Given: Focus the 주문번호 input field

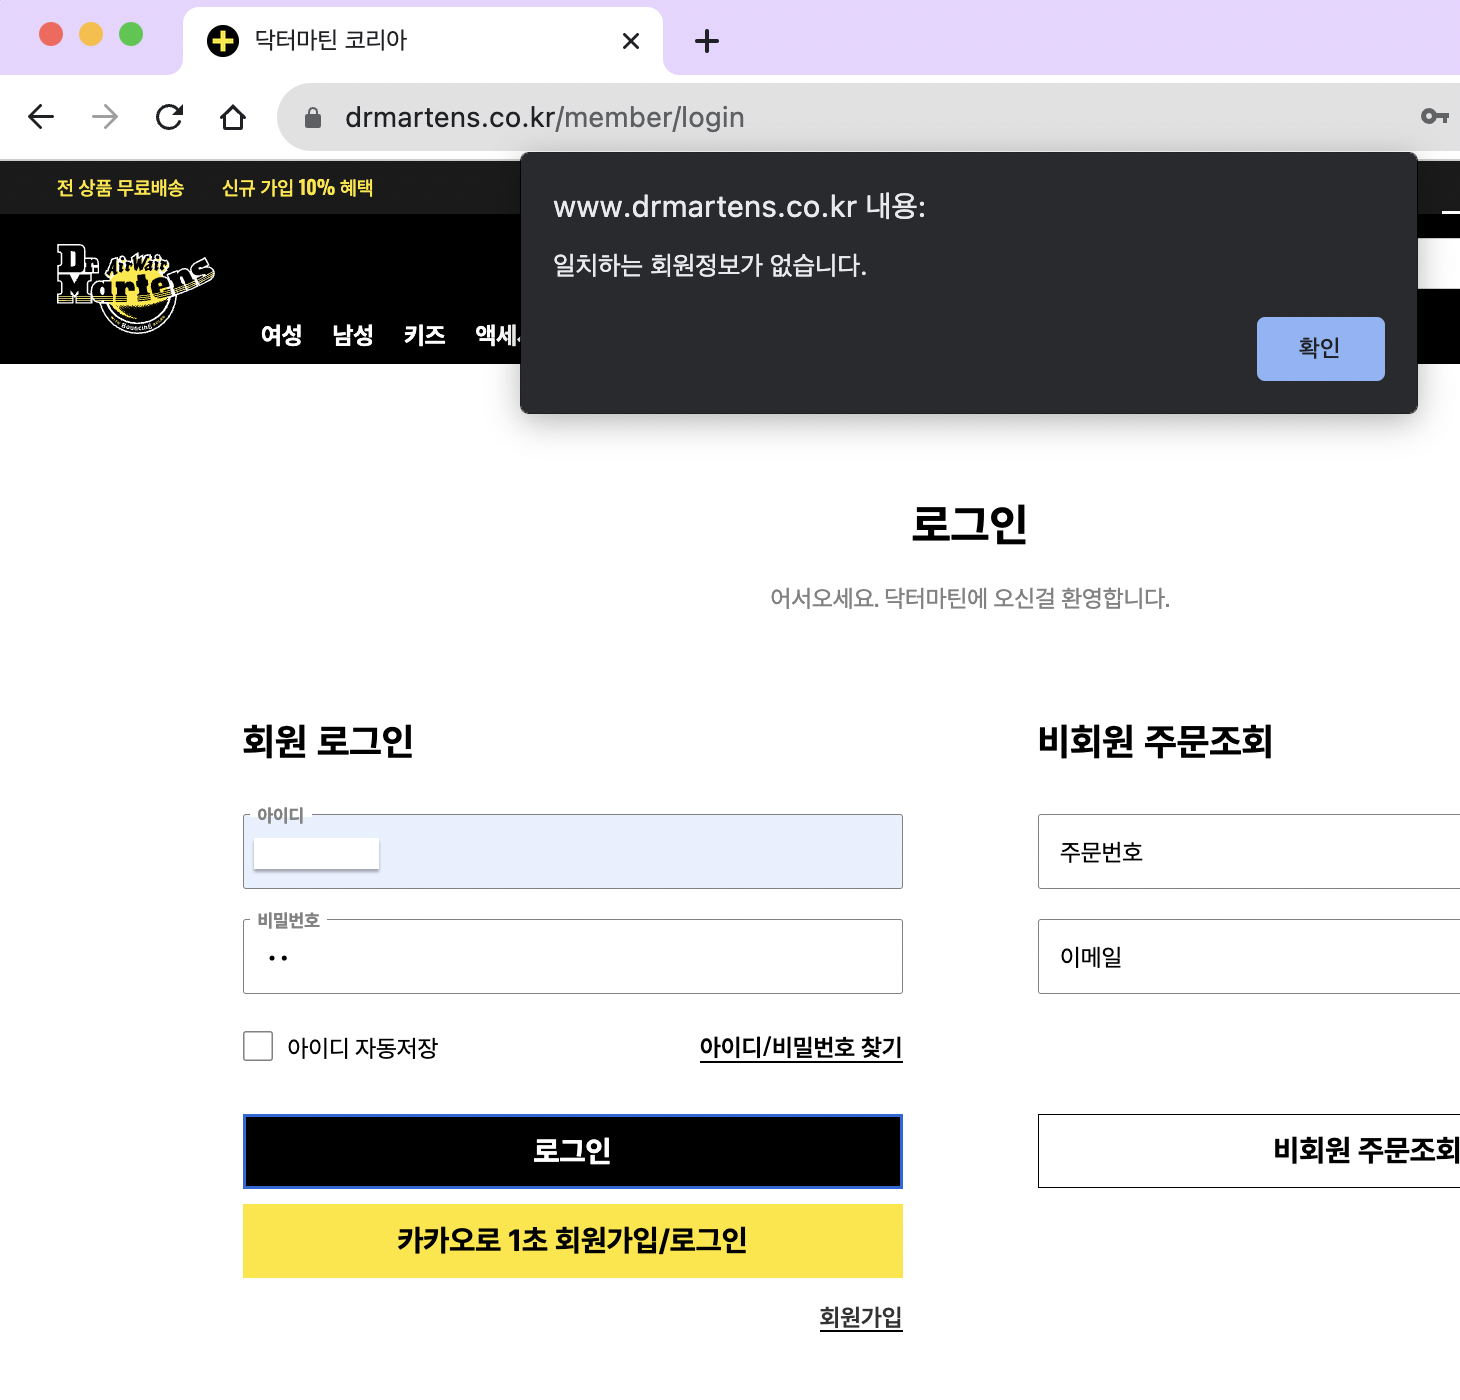Looking at the screenshot, I should coord(1249,852).
